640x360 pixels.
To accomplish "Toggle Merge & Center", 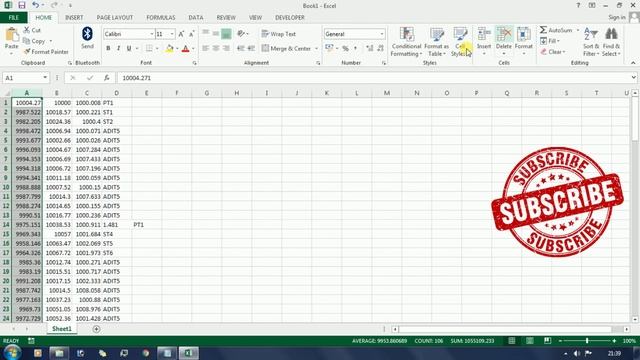I will point(287,48).
